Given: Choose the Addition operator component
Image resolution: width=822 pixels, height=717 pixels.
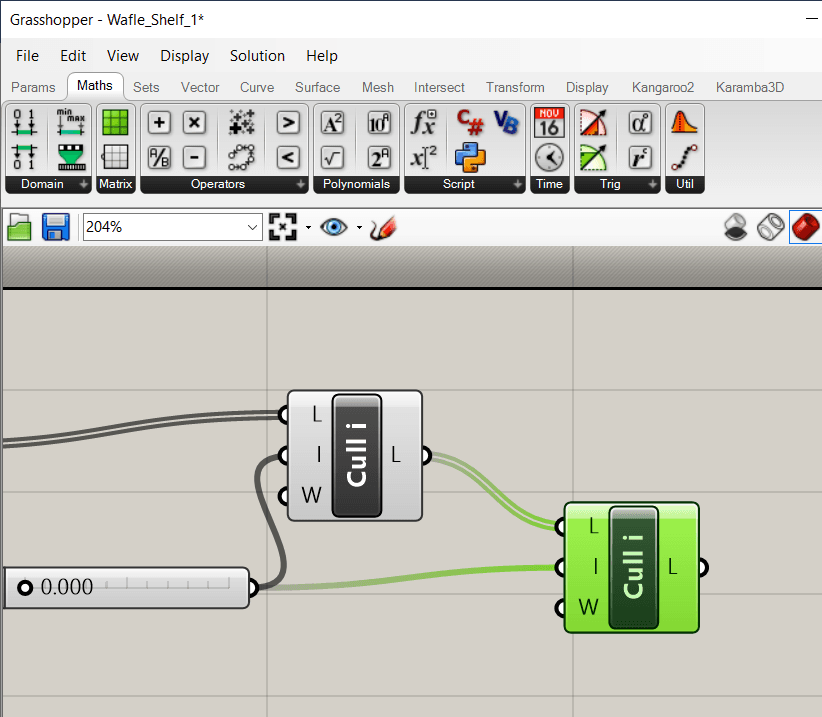Looking at the screenshot, I should pos(160,122).
